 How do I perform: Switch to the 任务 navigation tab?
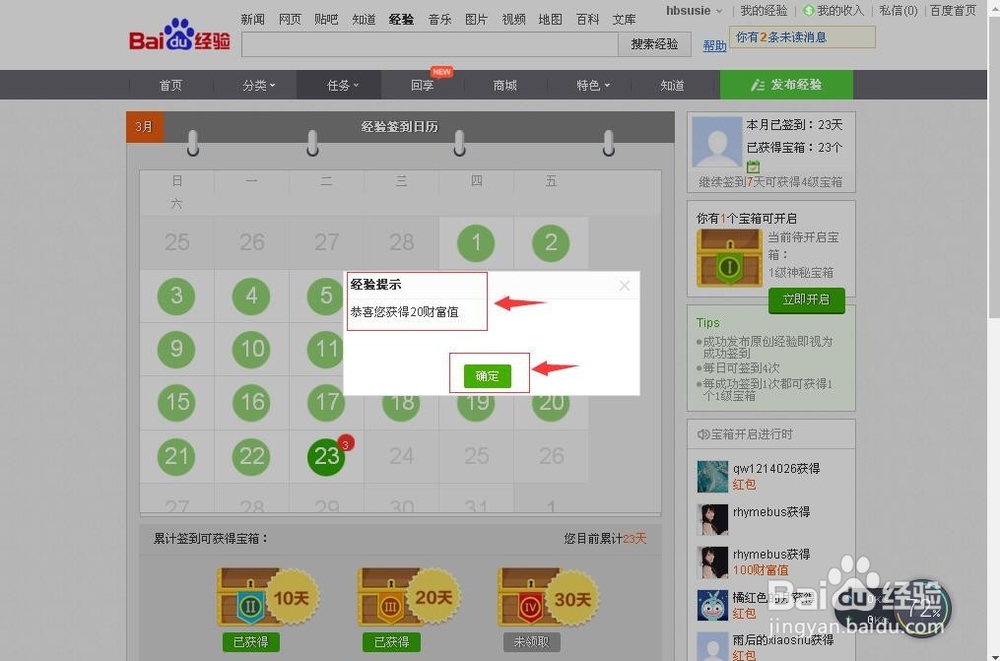coord(338,85)
